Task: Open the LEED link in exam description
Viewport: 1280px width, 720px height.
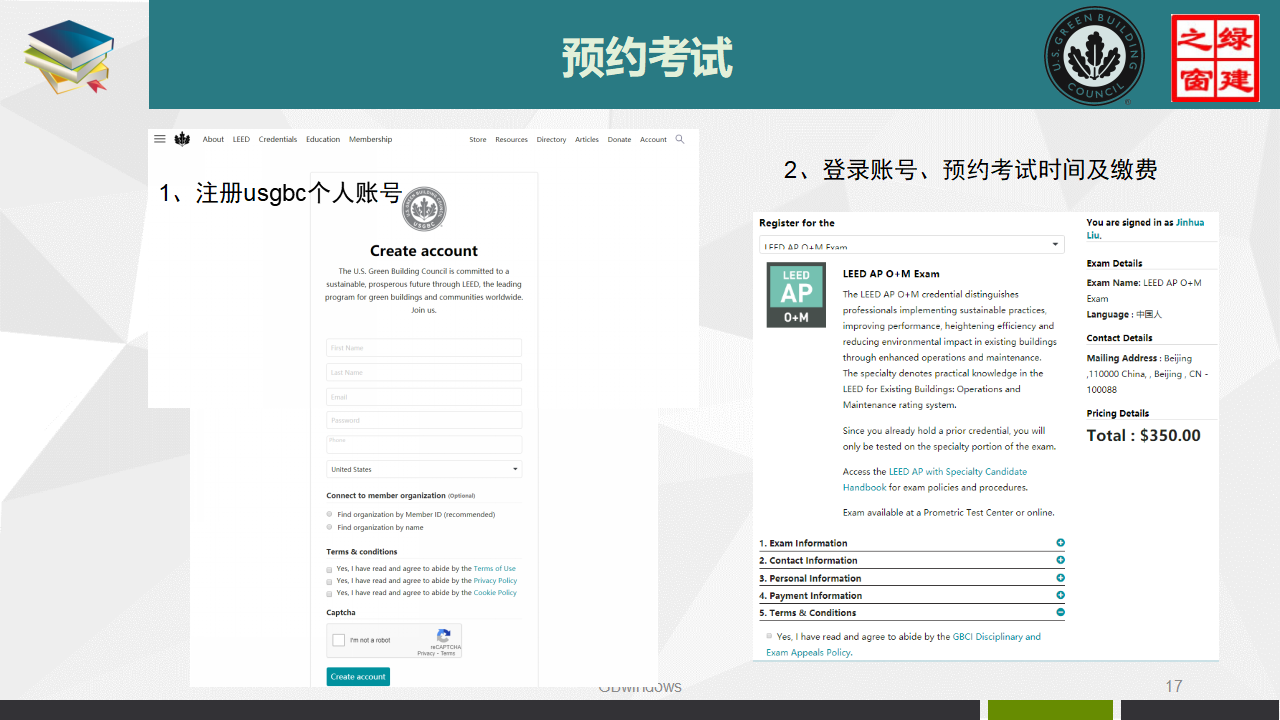Action: (853, 389)
